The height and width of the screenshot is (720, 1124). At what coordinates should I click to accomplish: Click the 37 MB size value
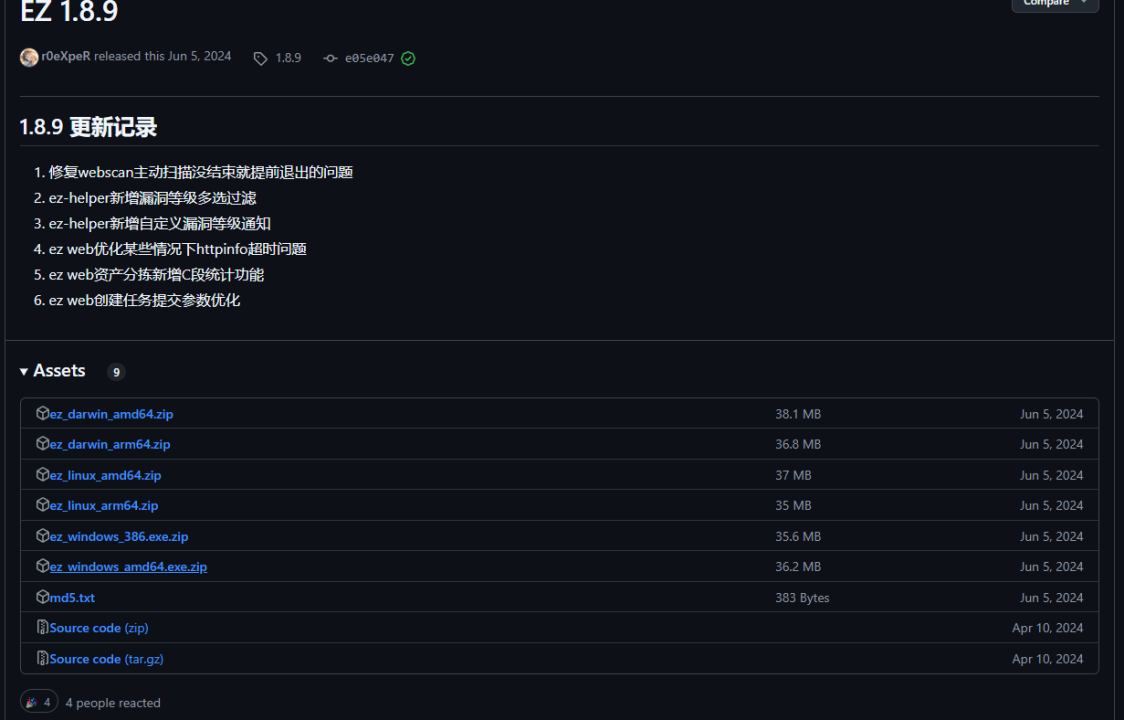(793, 475)
